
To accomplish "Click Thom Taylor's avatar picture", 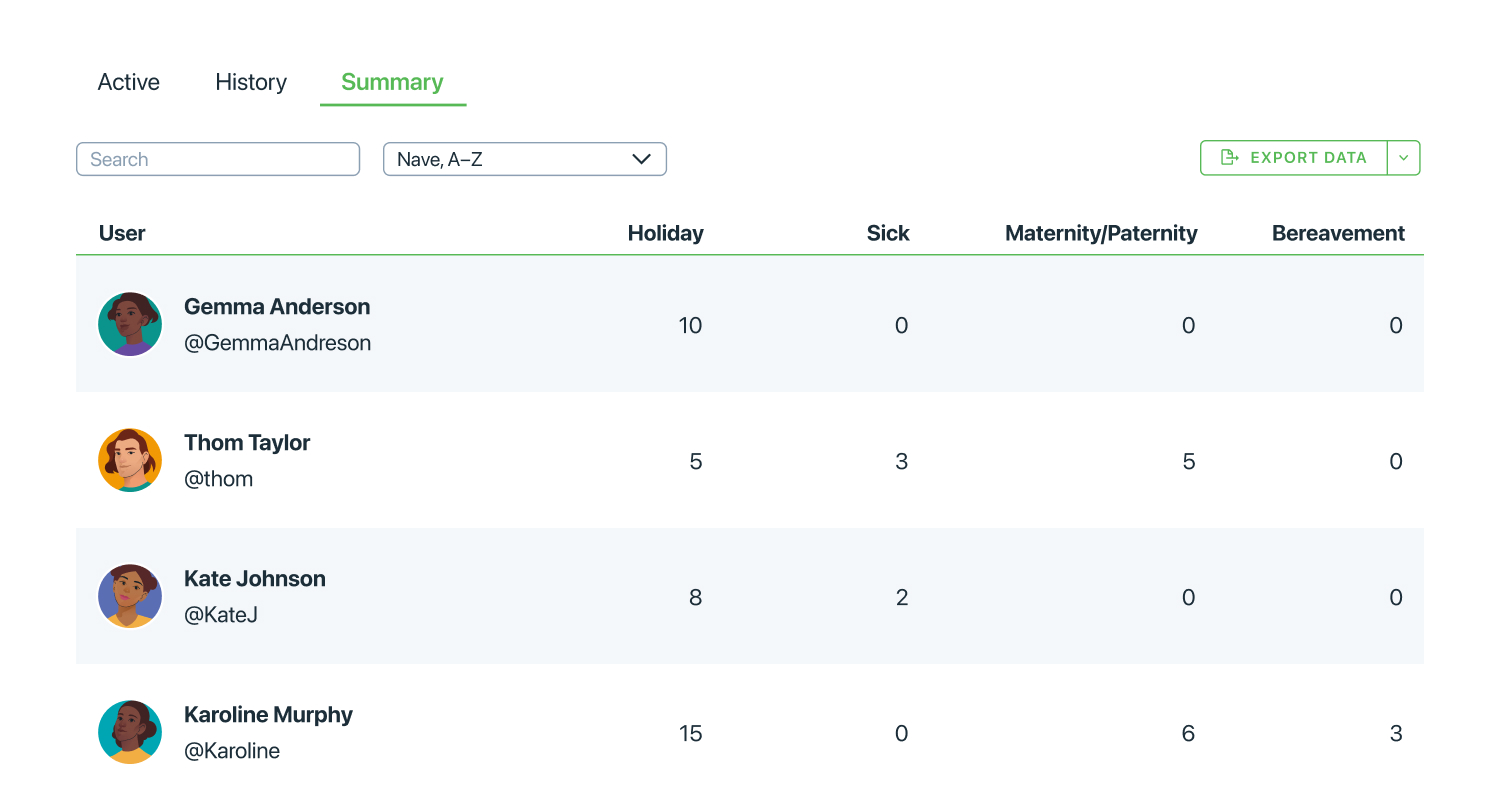I will coord(130,460).
